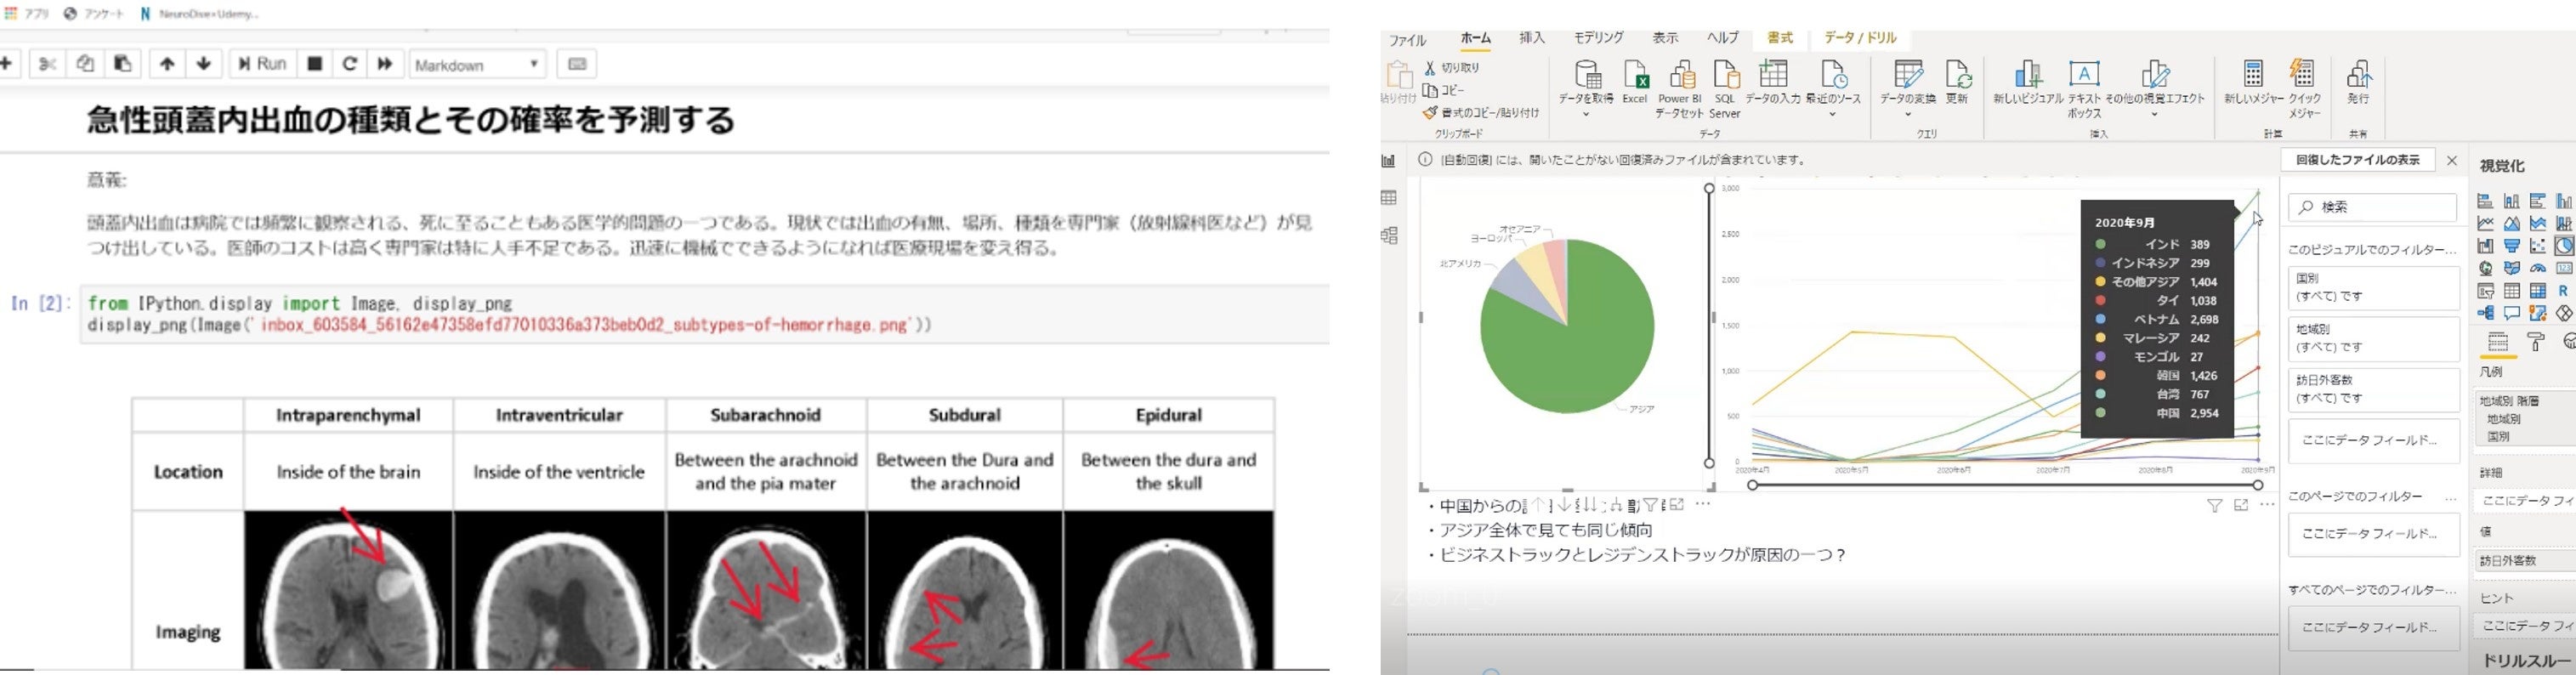Image resolution: width=2576 pixels, height=675 pixels.
Task: Open the Markdown cell type dropdown
Action: 477,65
